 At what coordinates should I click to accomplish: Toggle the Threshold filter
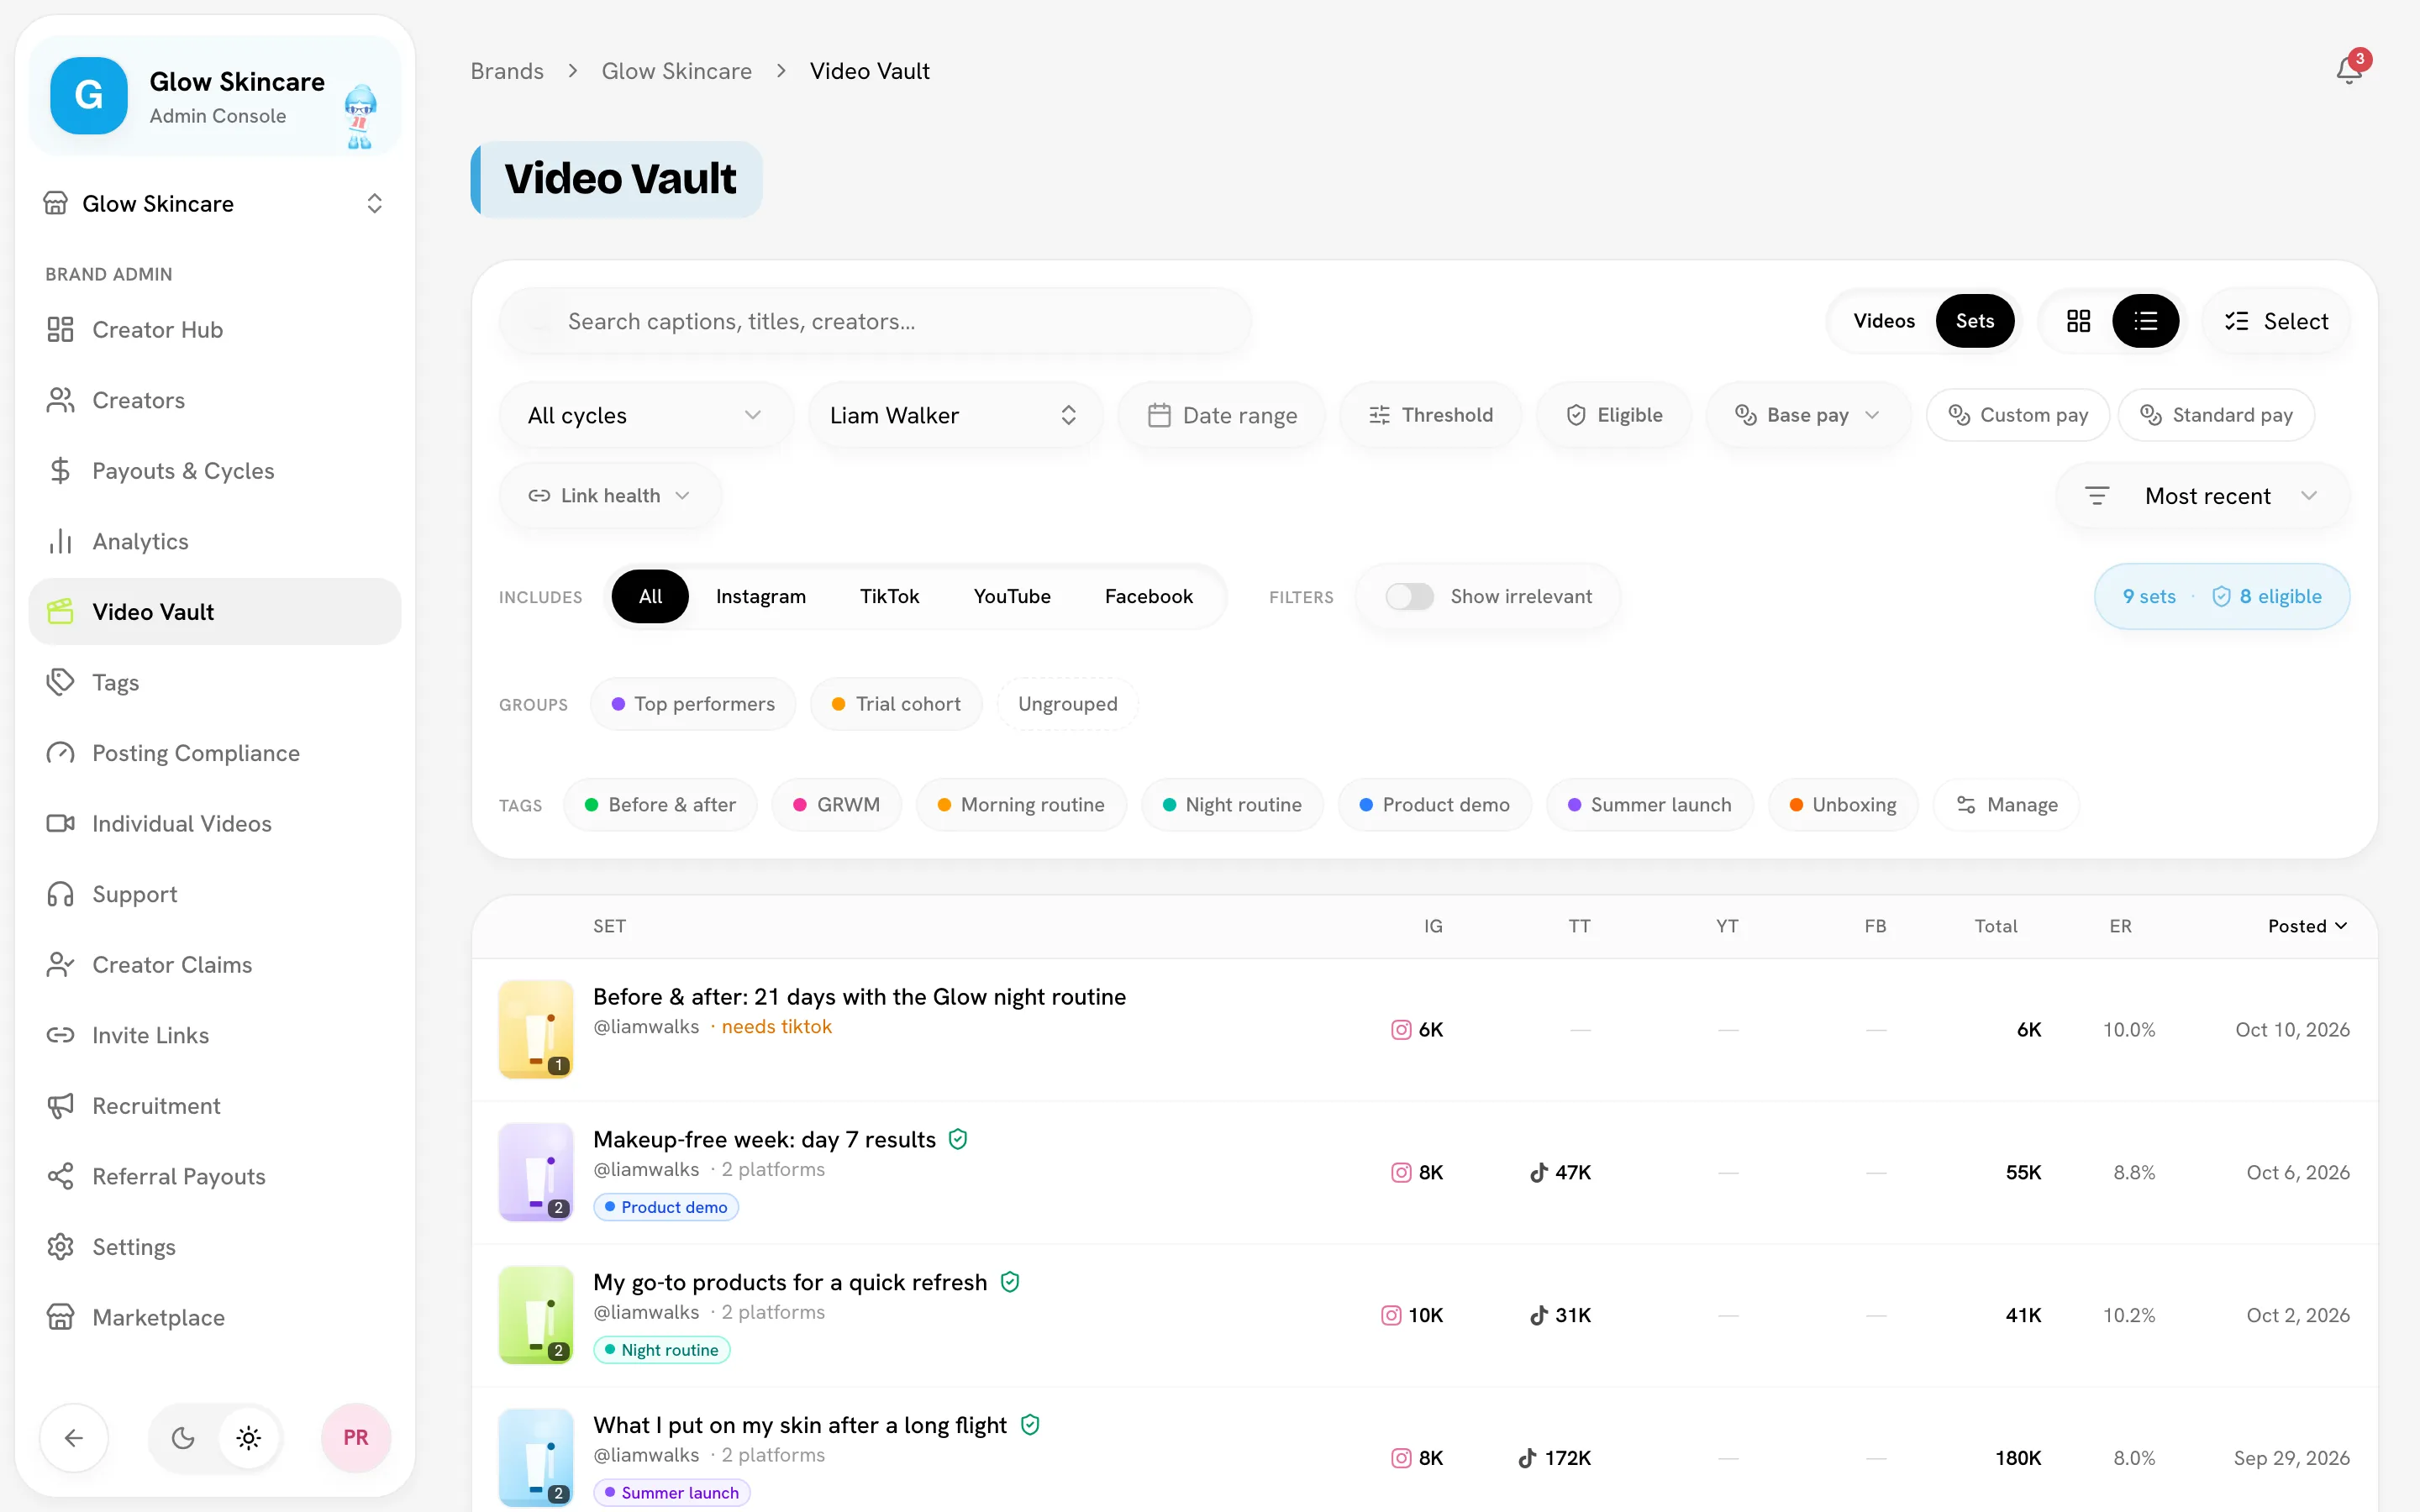coord(1431,415)
